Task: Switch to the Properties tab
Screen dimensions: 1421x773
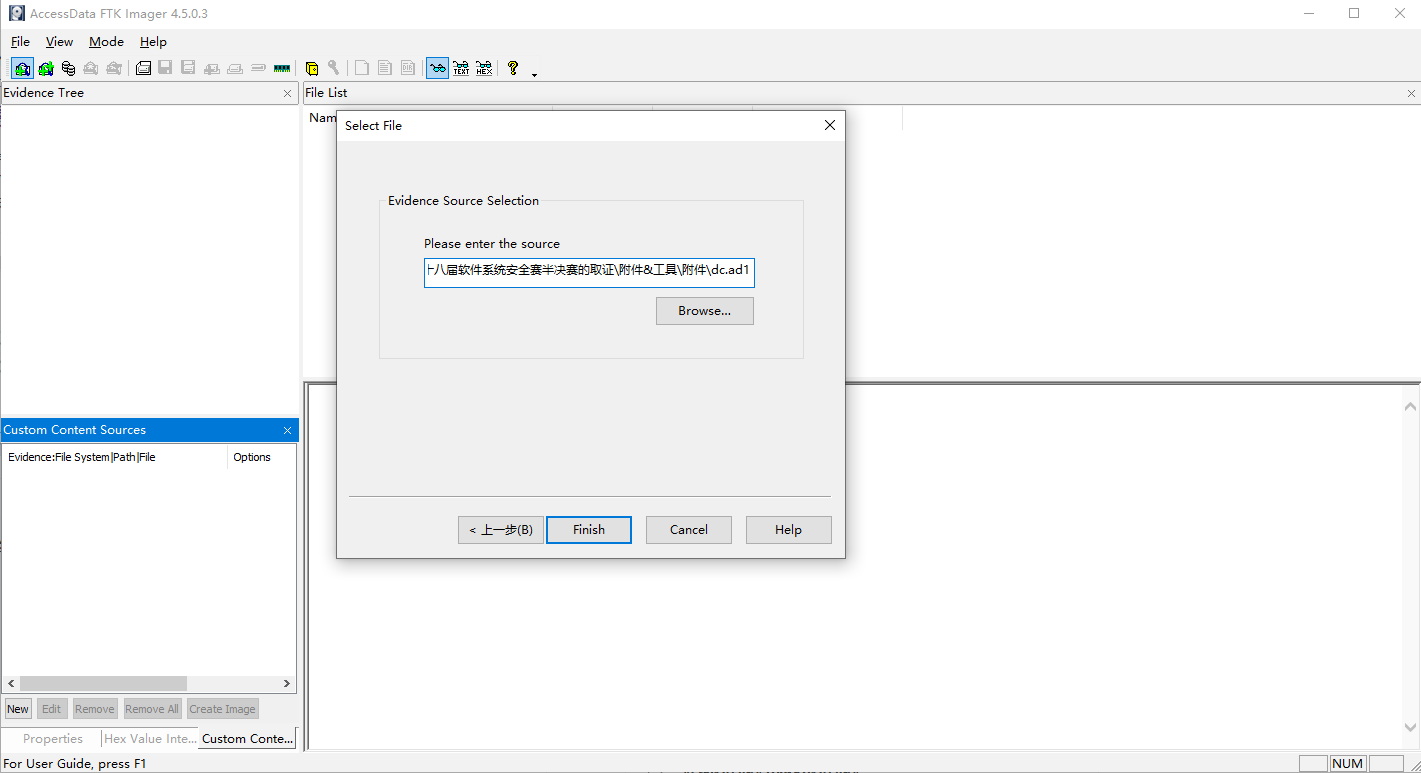Action: click(x=53, y=739)
